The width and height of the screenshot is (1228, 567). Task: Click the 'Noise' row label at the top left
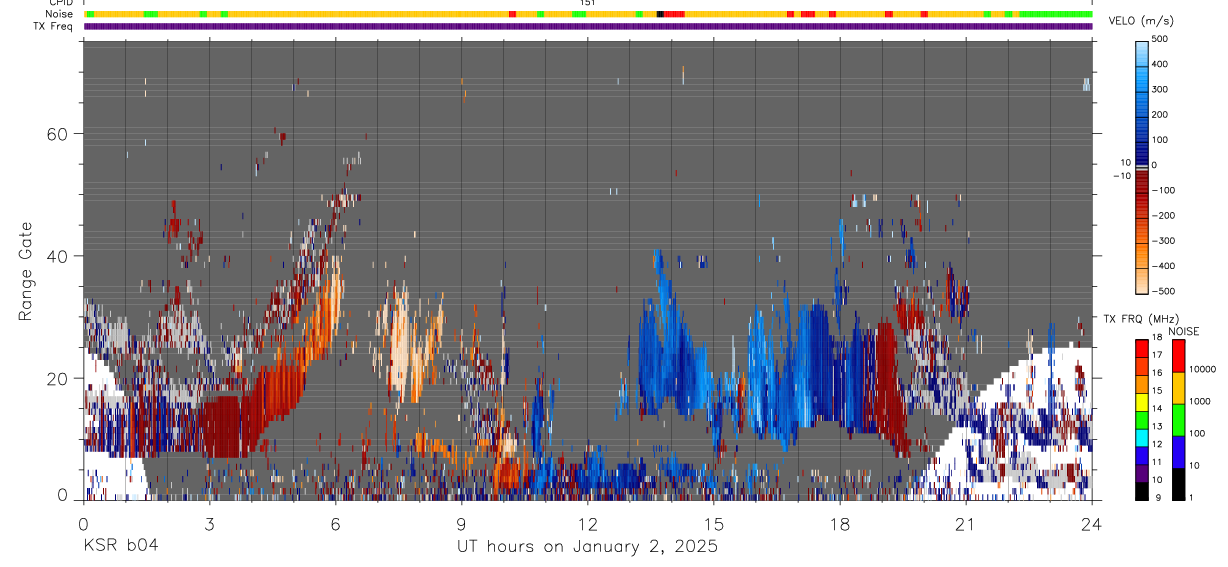[61, 14]
